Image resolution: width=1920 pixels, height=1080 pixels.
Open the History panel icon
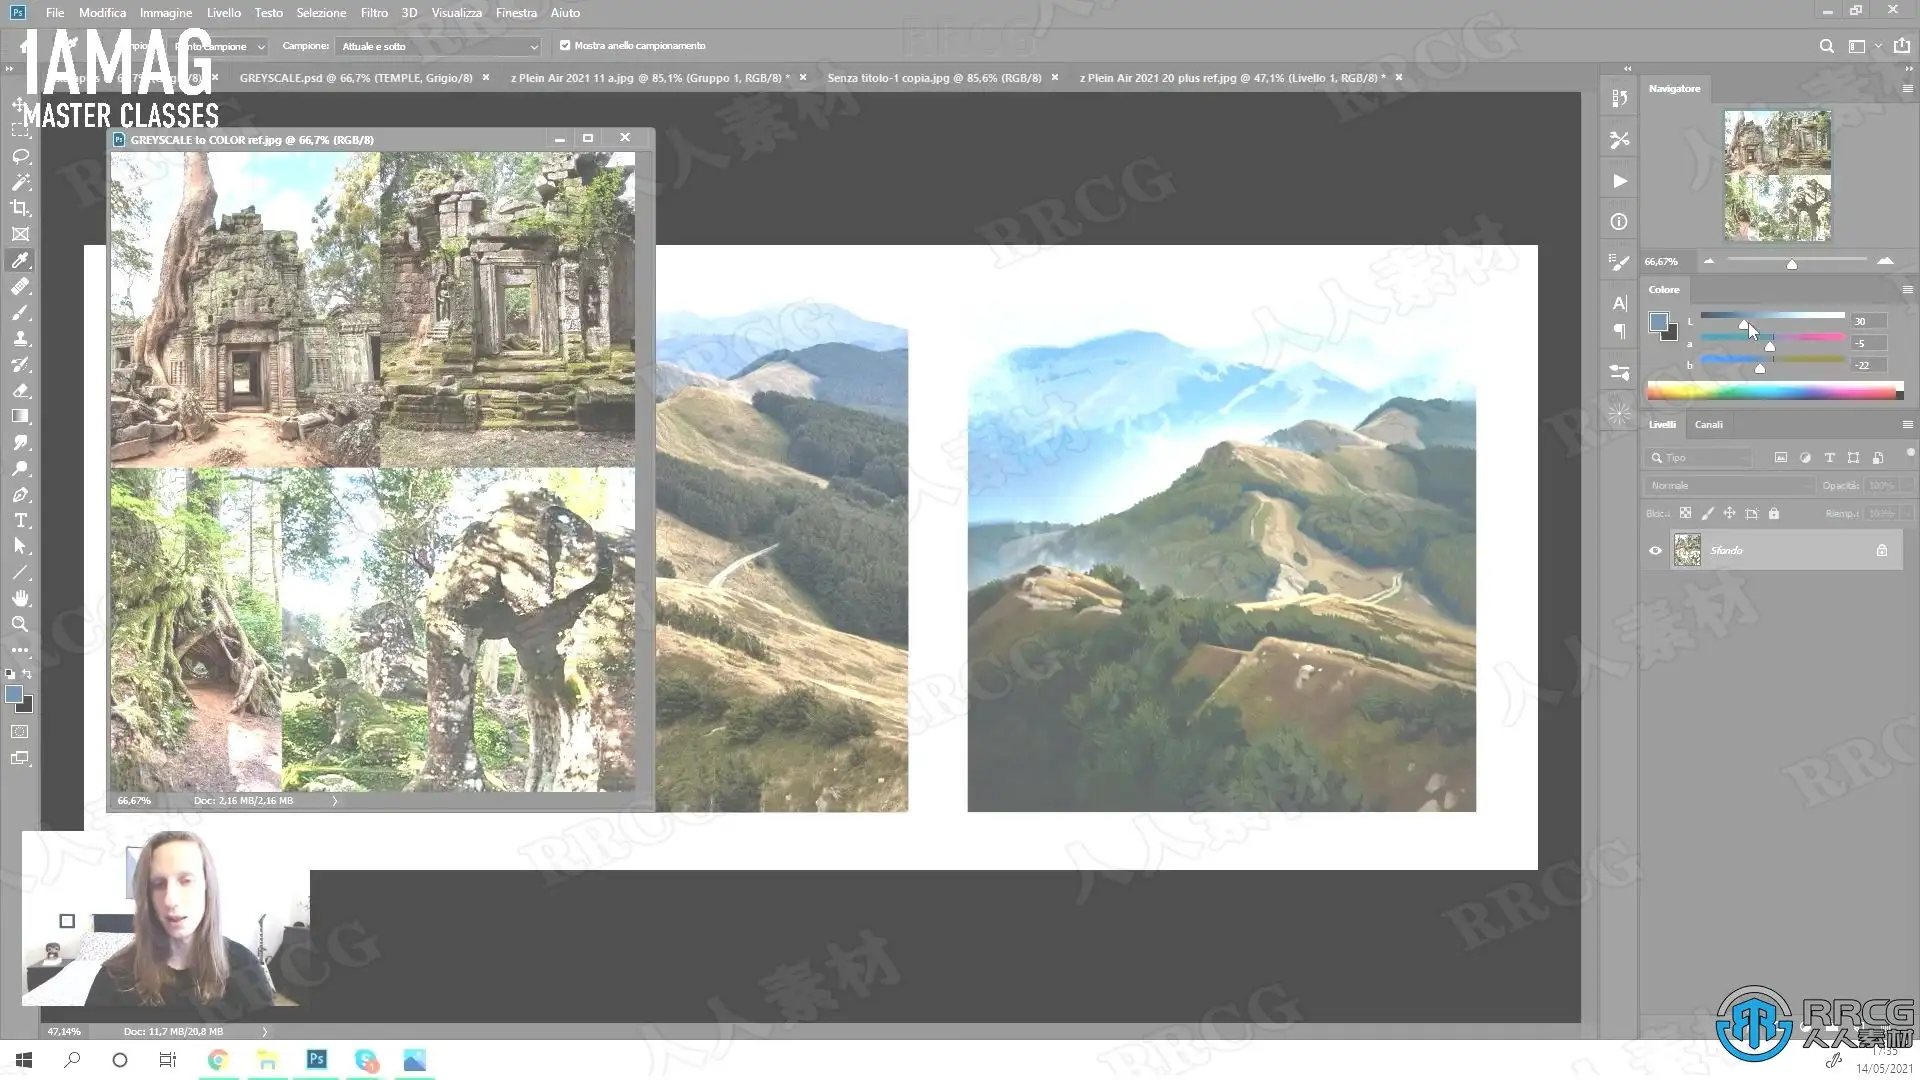(1619, 98)
